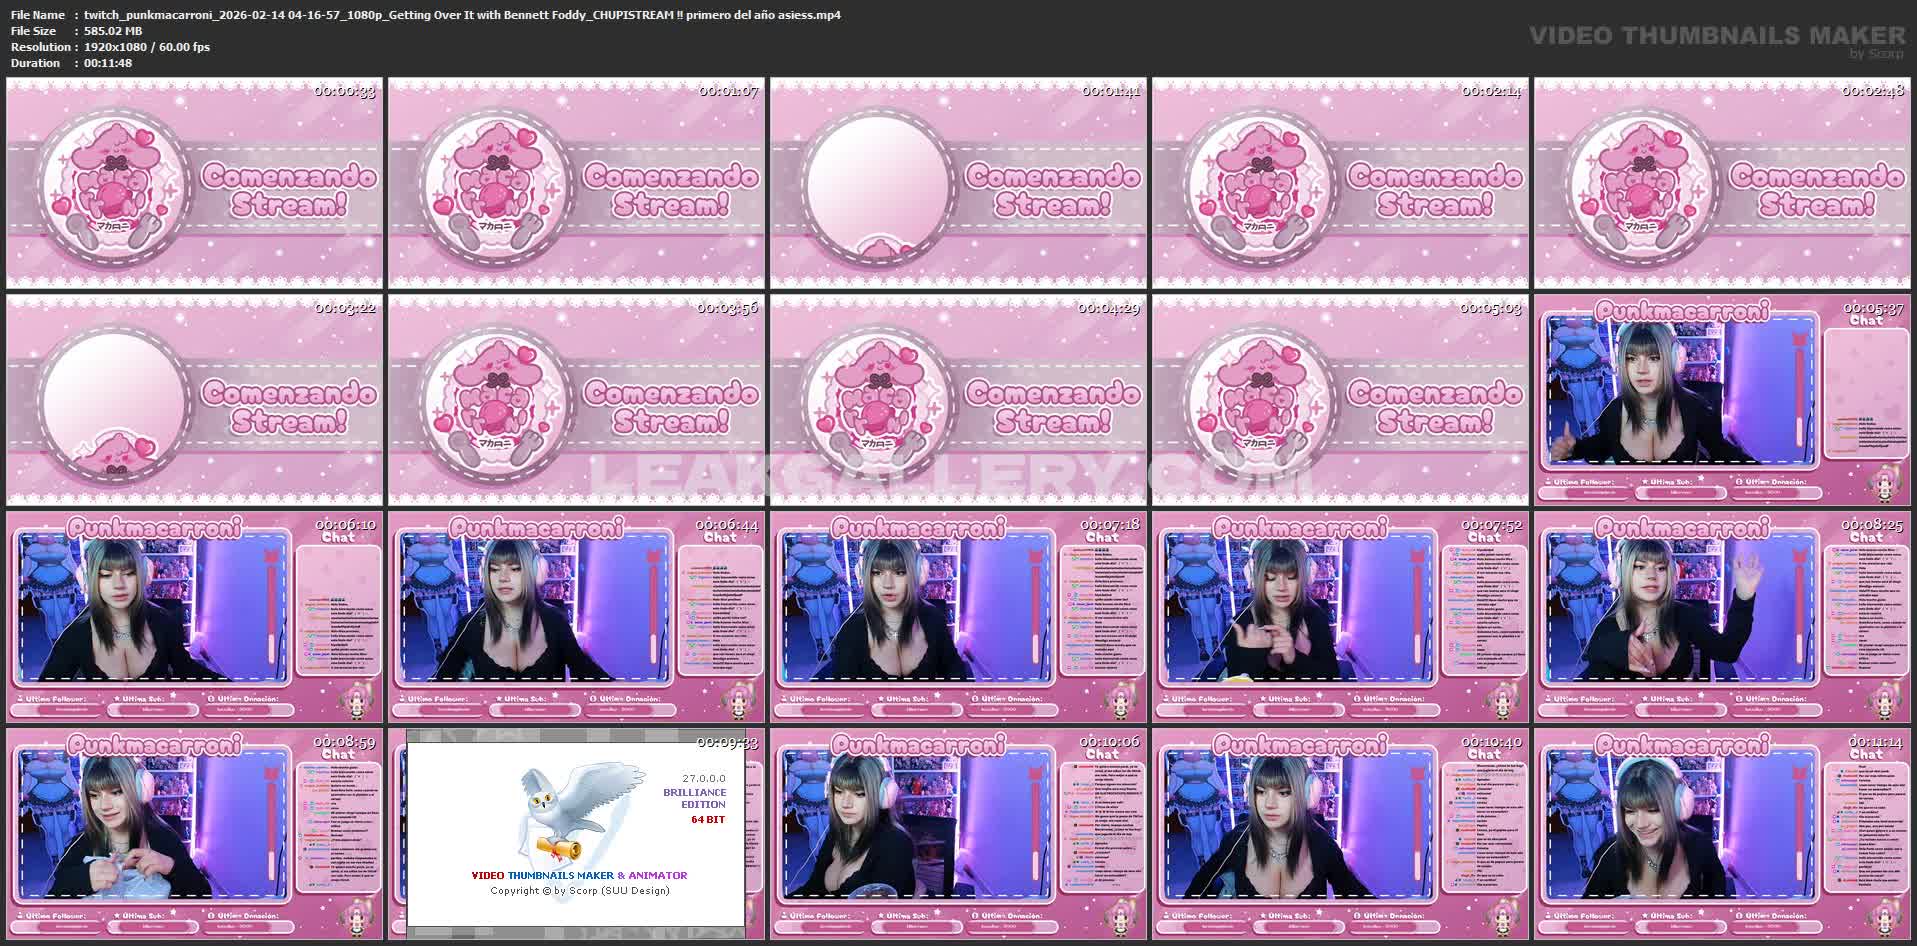Open the thumbnail at timestamp 00:08:59

point(194,834)
